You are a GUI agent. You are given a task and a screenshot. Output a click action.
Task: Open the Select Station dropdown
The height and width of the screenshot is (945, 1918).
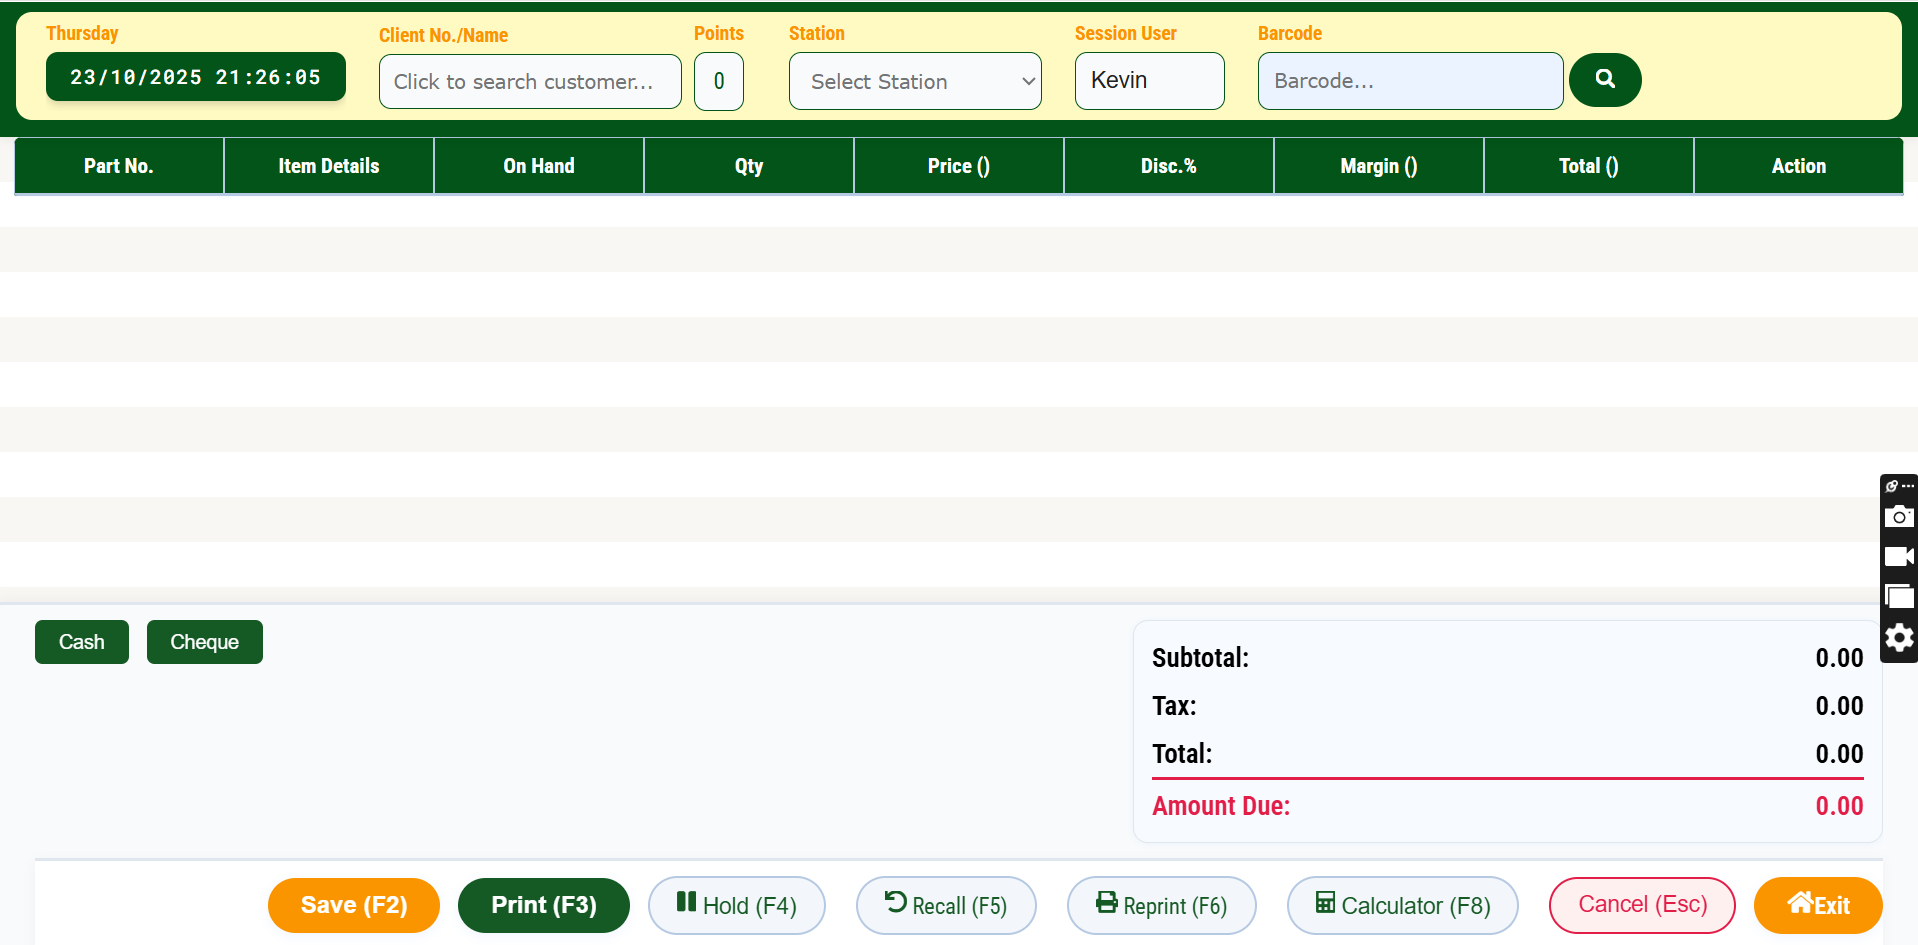click(x=914, y=81)
